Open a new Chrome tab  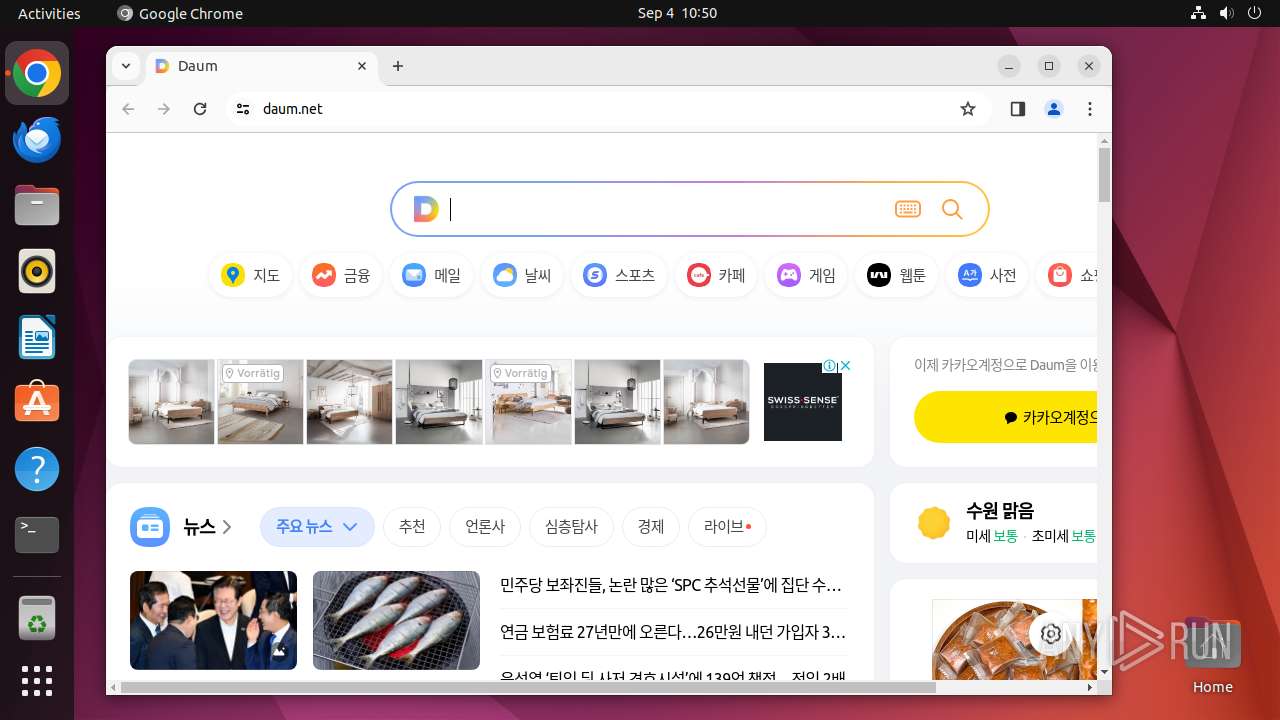pos(398,66)
